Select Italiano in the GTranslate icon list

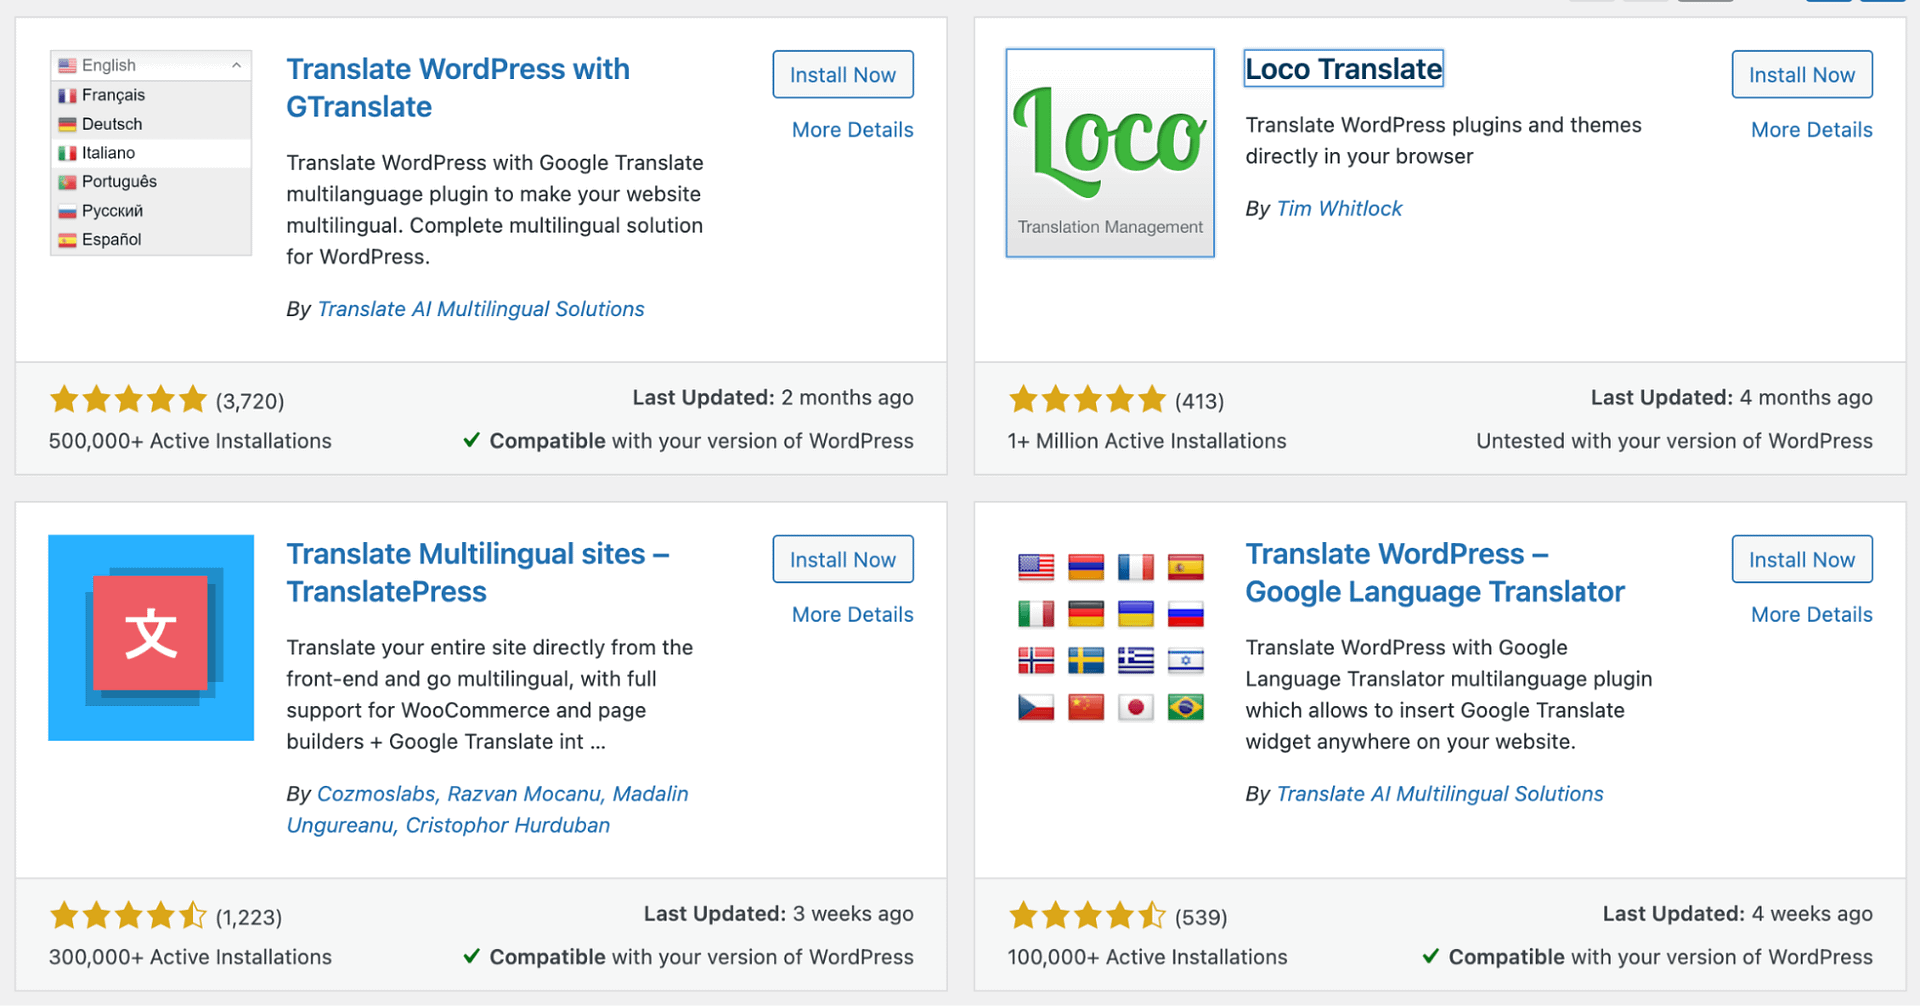click(x=108, y=153)
